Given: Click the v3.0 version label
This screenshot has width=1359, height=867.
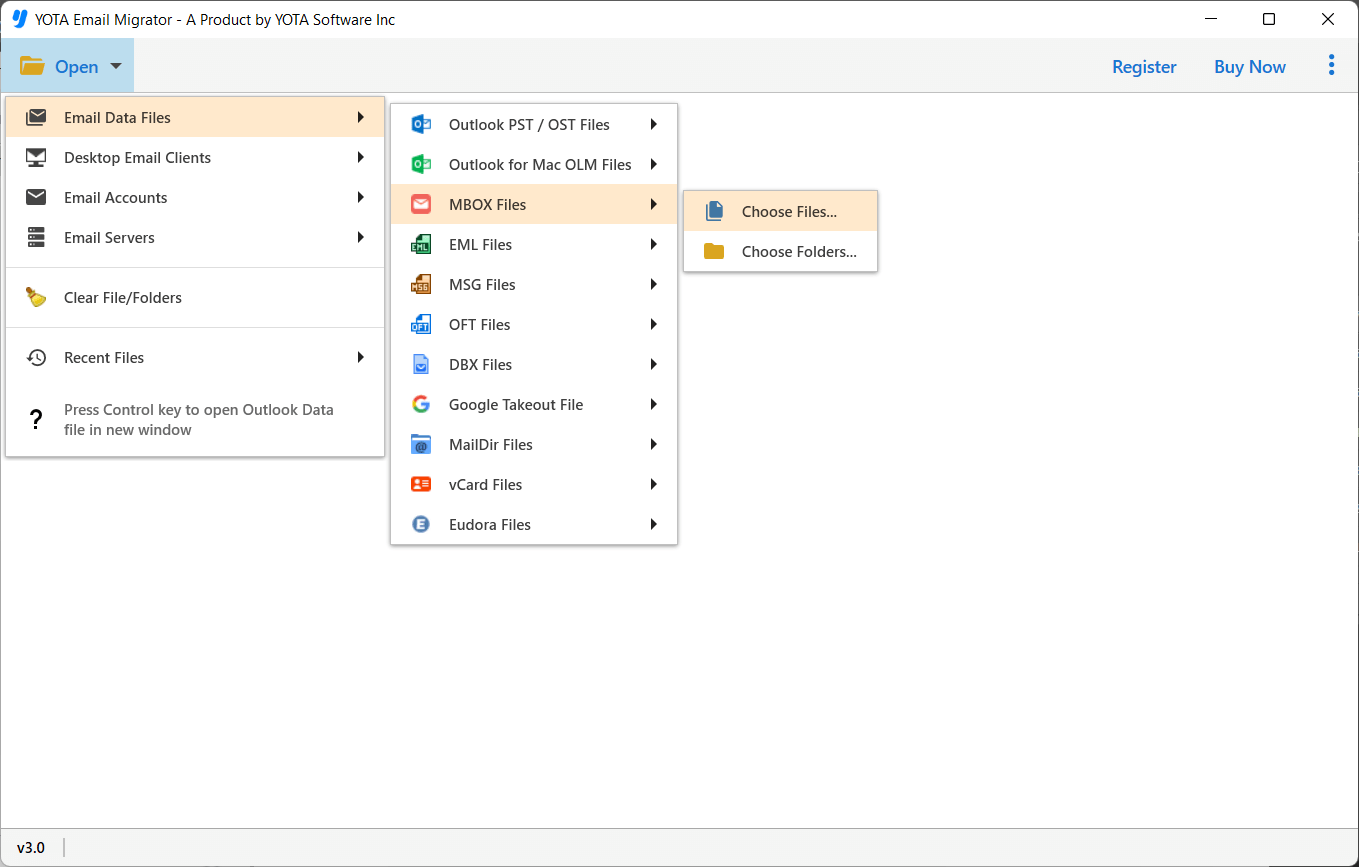Looking at the screenshot, I should point(31,847).
